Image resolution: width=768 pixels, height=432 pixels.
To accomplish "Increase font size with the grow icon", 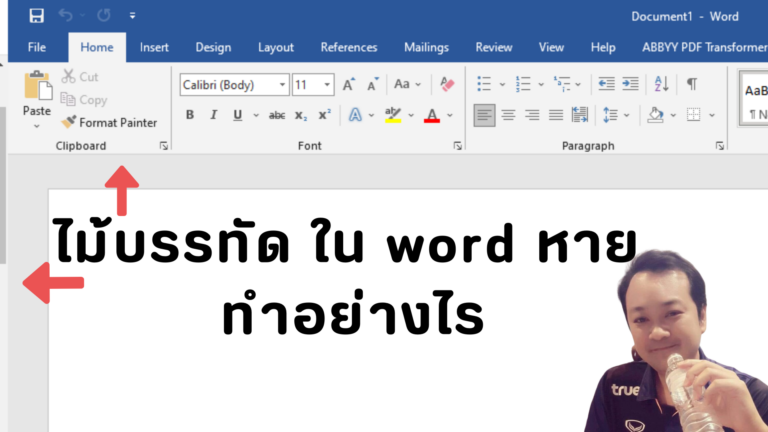I will (x=349, y=84).
